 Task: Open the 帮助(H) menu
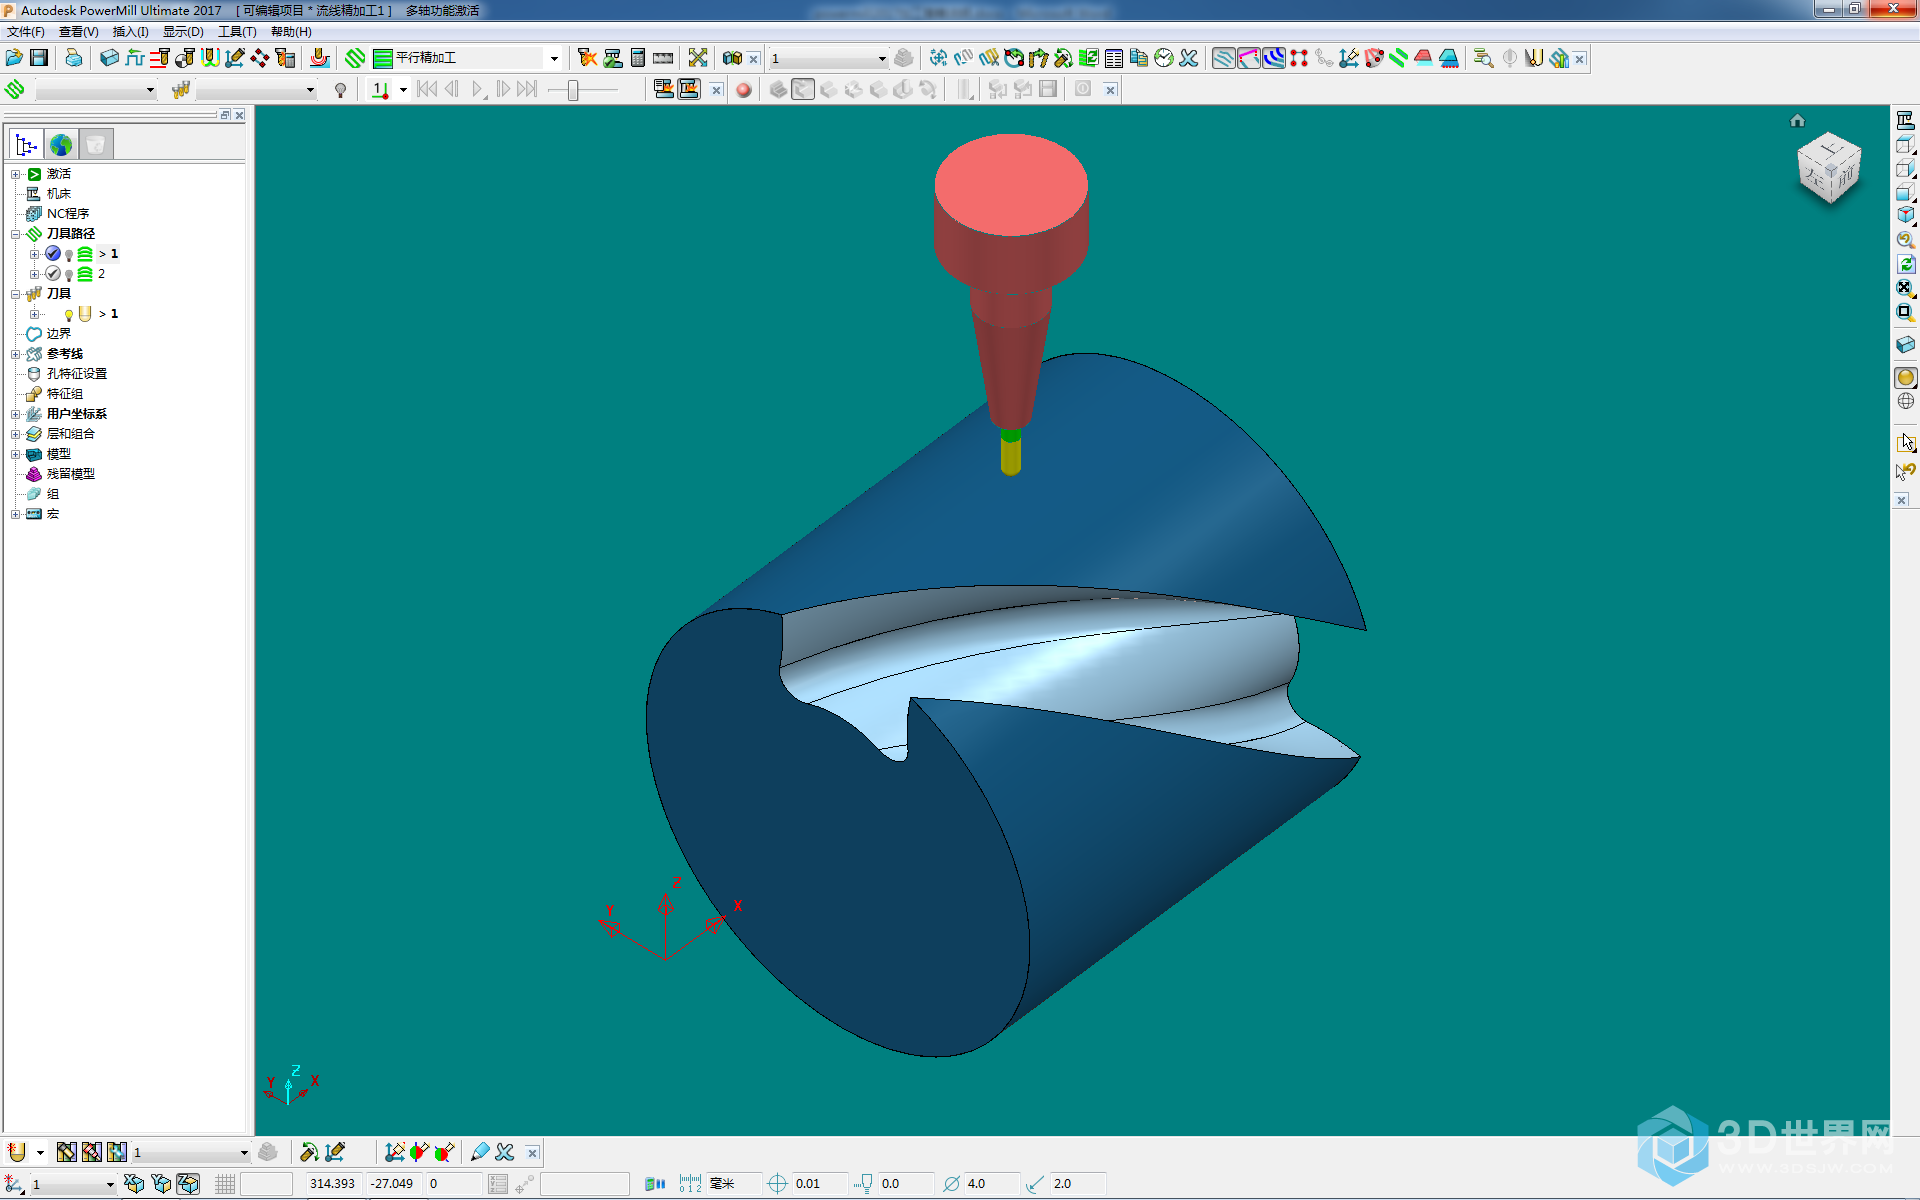pyautogui.click(x=291, y=32)
